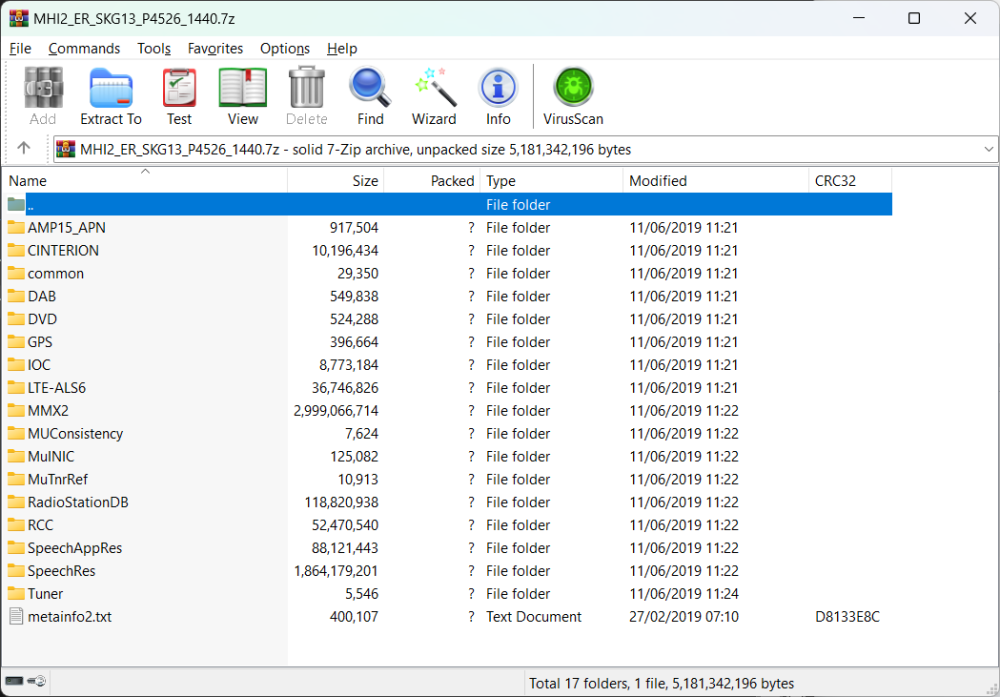
Task: Expand the archive path dropdown arrow
Action: 989,149
